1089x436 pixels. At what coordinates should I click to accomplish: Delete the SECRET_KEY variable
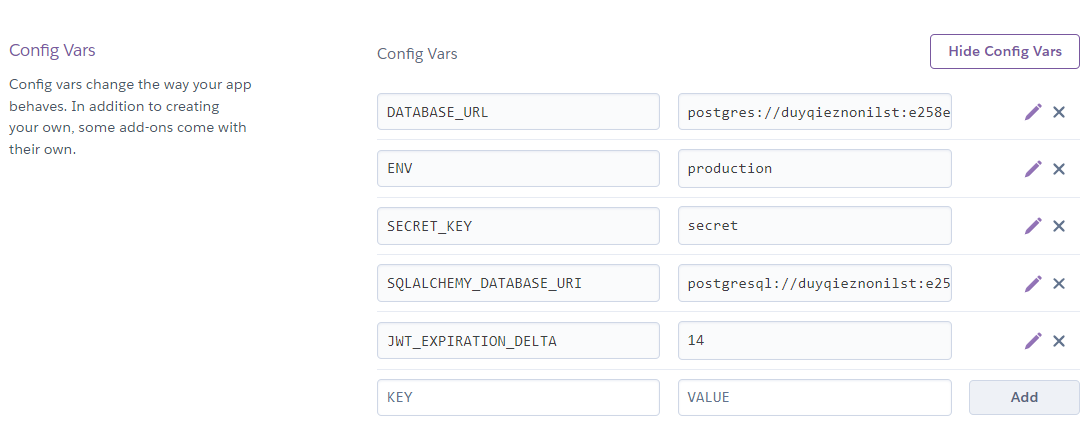[1059, 226]
